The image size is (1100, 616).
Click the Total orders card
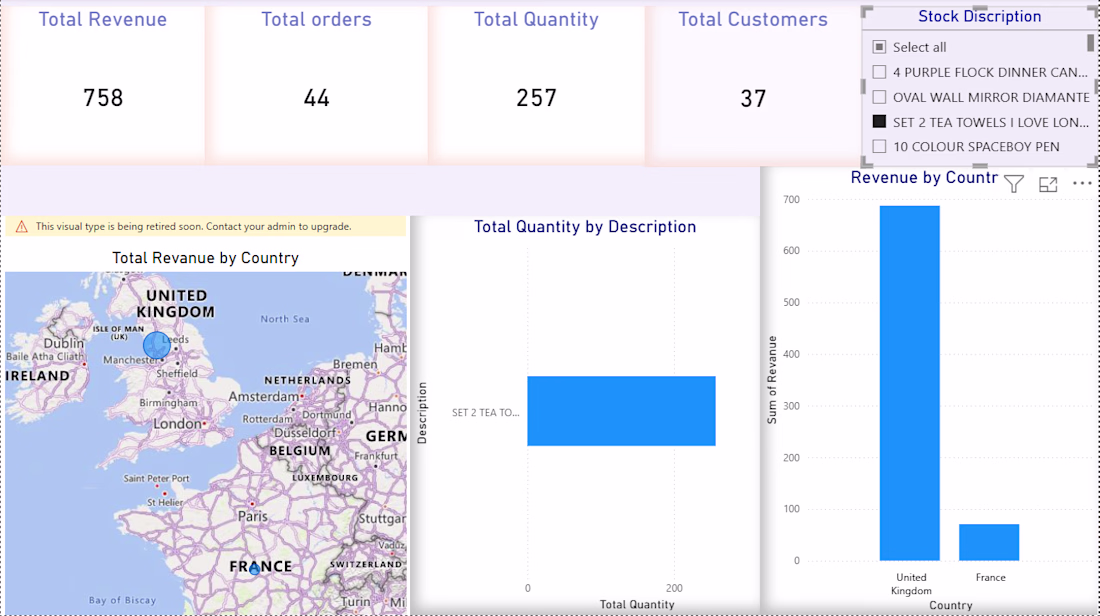pyautogui.click(x=316, y=83)
